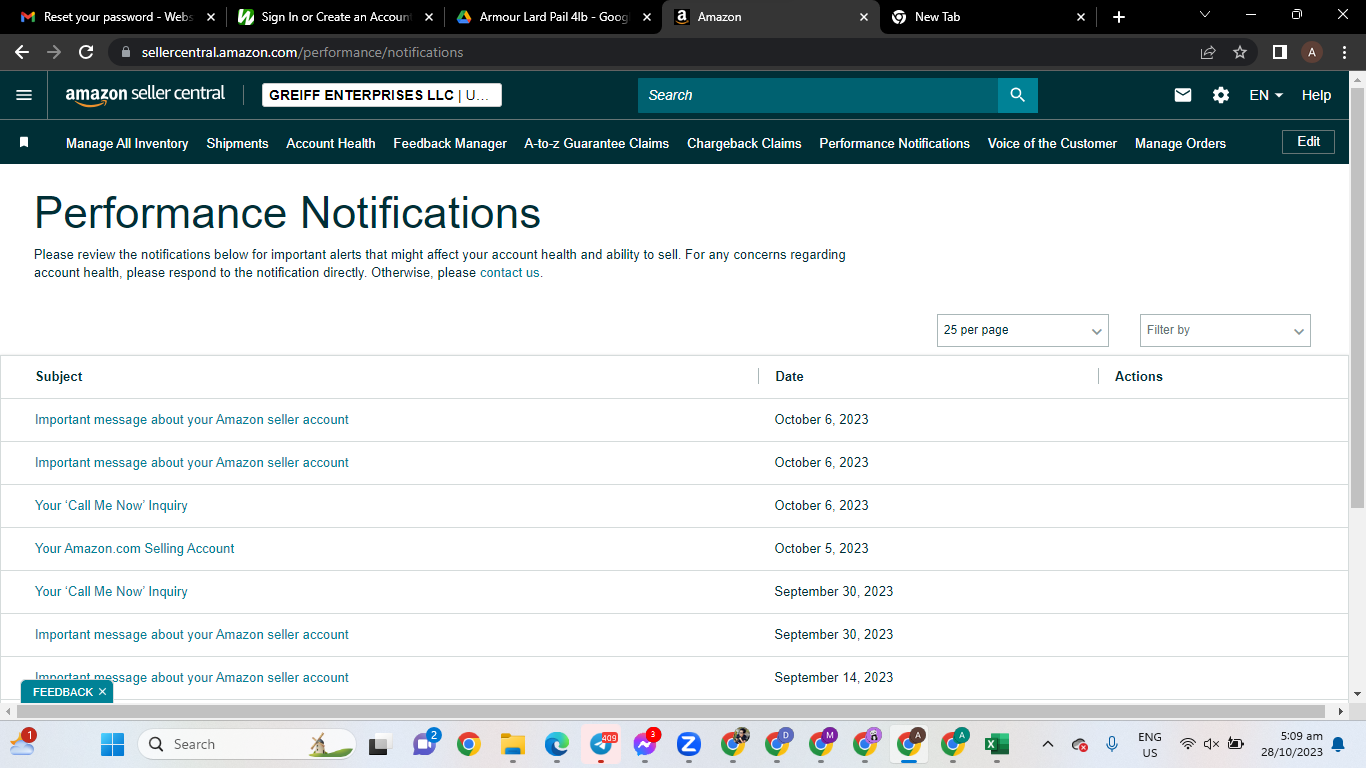Click the Amazon Seller Central logo
The width and height of the screenshot is (1366, 768).
146,95
